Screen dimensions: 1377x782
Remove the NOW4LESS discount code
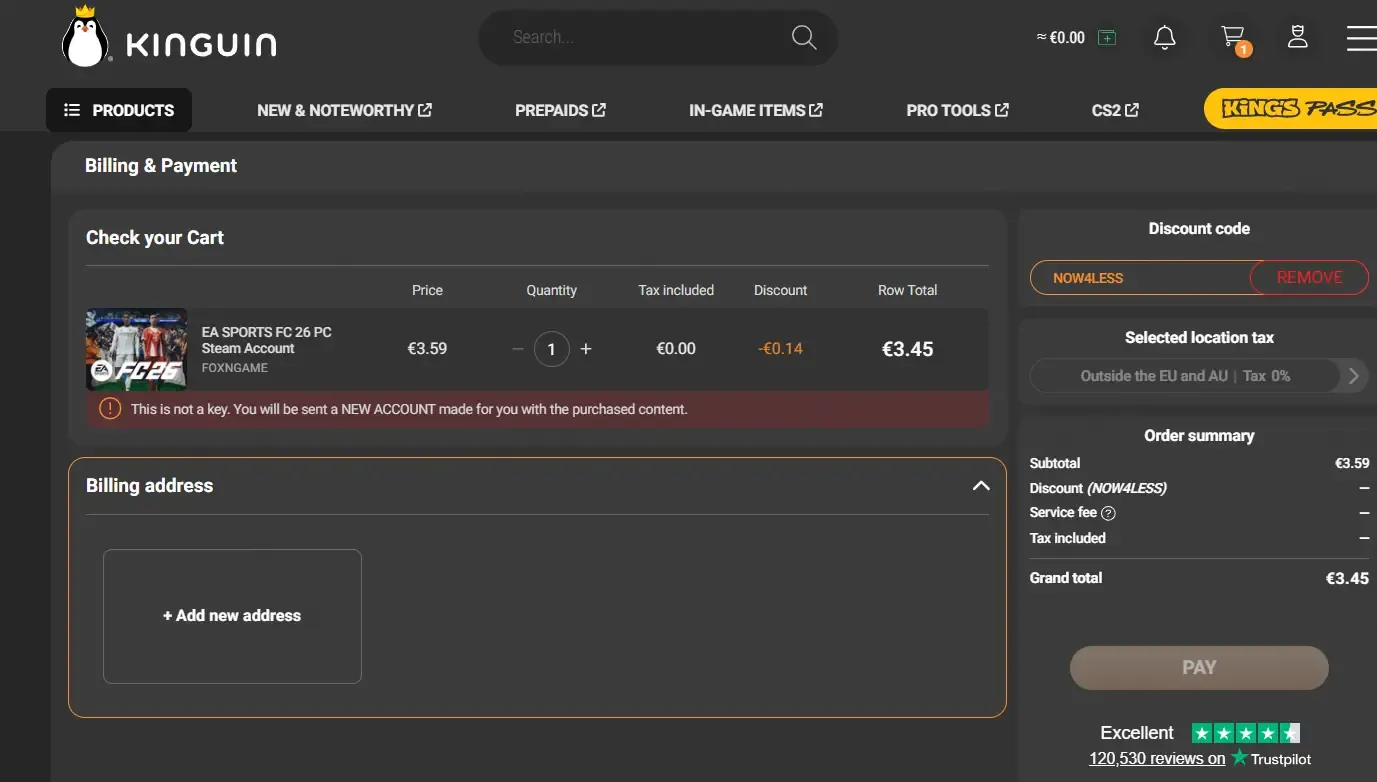pos(1309,277)
